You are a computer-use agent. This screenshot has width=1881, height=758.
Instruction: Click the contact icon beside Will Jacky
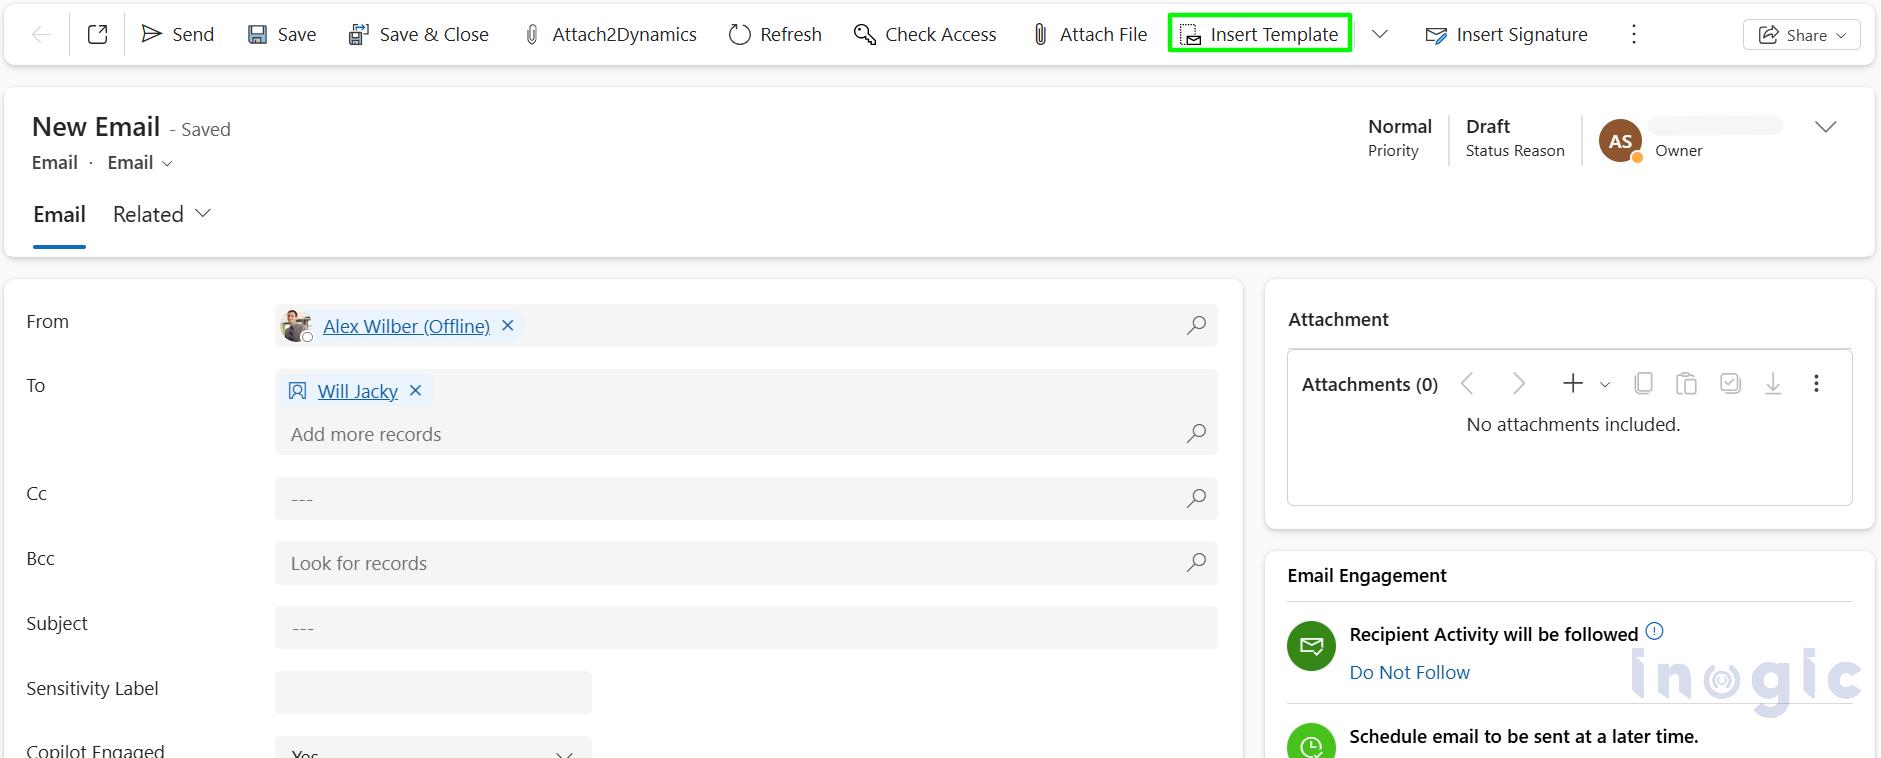(x=297, y=391)
